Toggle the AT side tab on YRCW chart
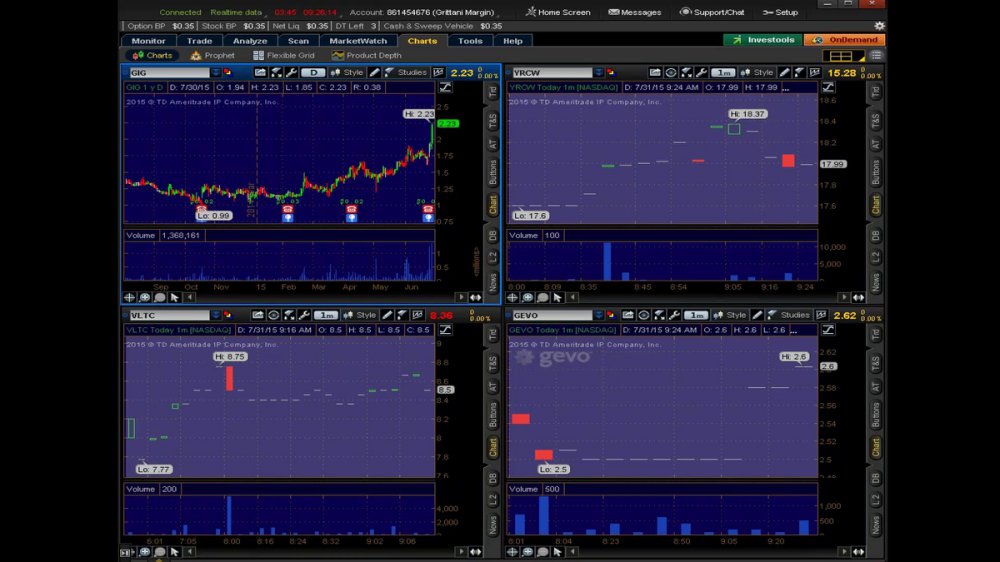This screenshot has height=562, width=1000. [876, 145]
